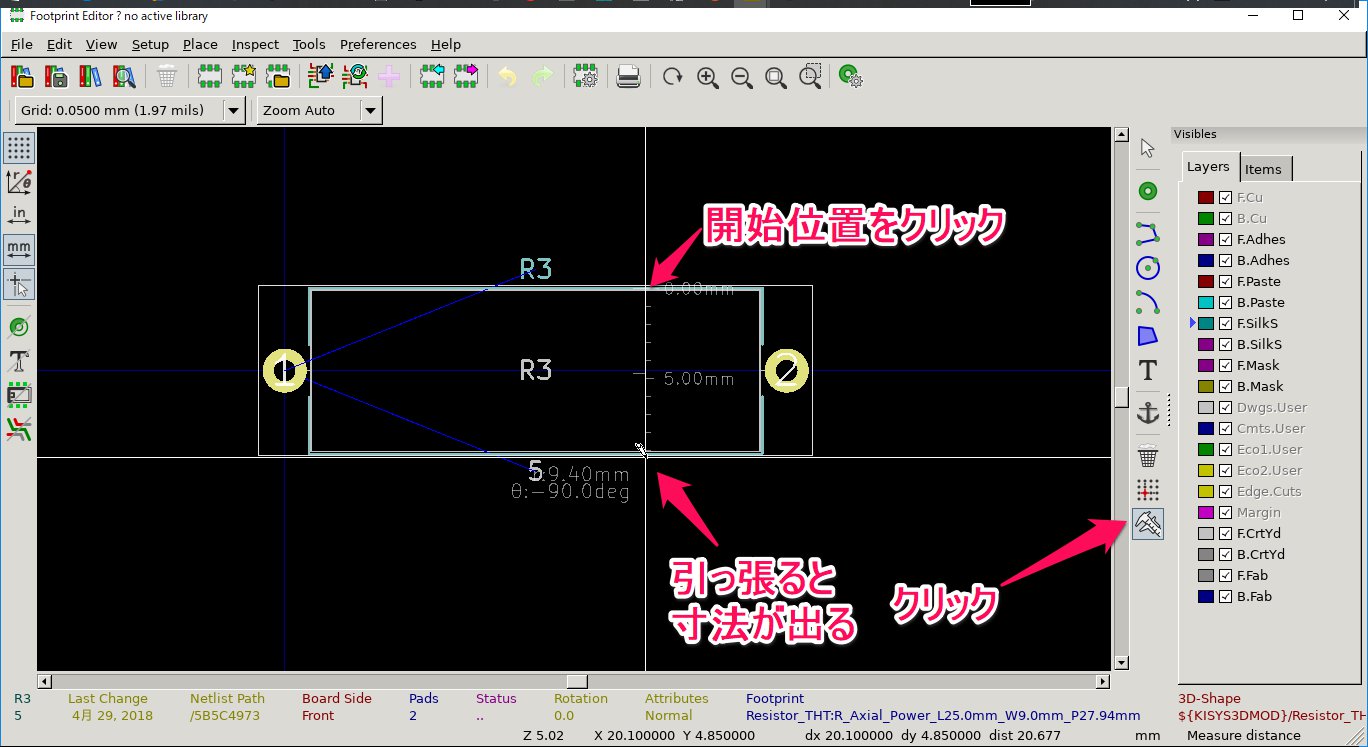Click the Print footprint icon
This screenshot has width=1368, height=747.
[x=628, y=77]
